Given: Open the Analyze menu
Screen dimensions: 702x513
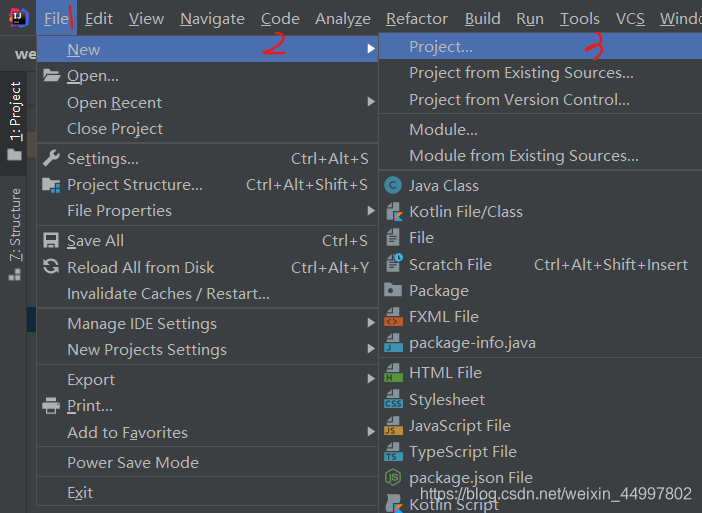Looking at the screenshot, I should [342, 18].
